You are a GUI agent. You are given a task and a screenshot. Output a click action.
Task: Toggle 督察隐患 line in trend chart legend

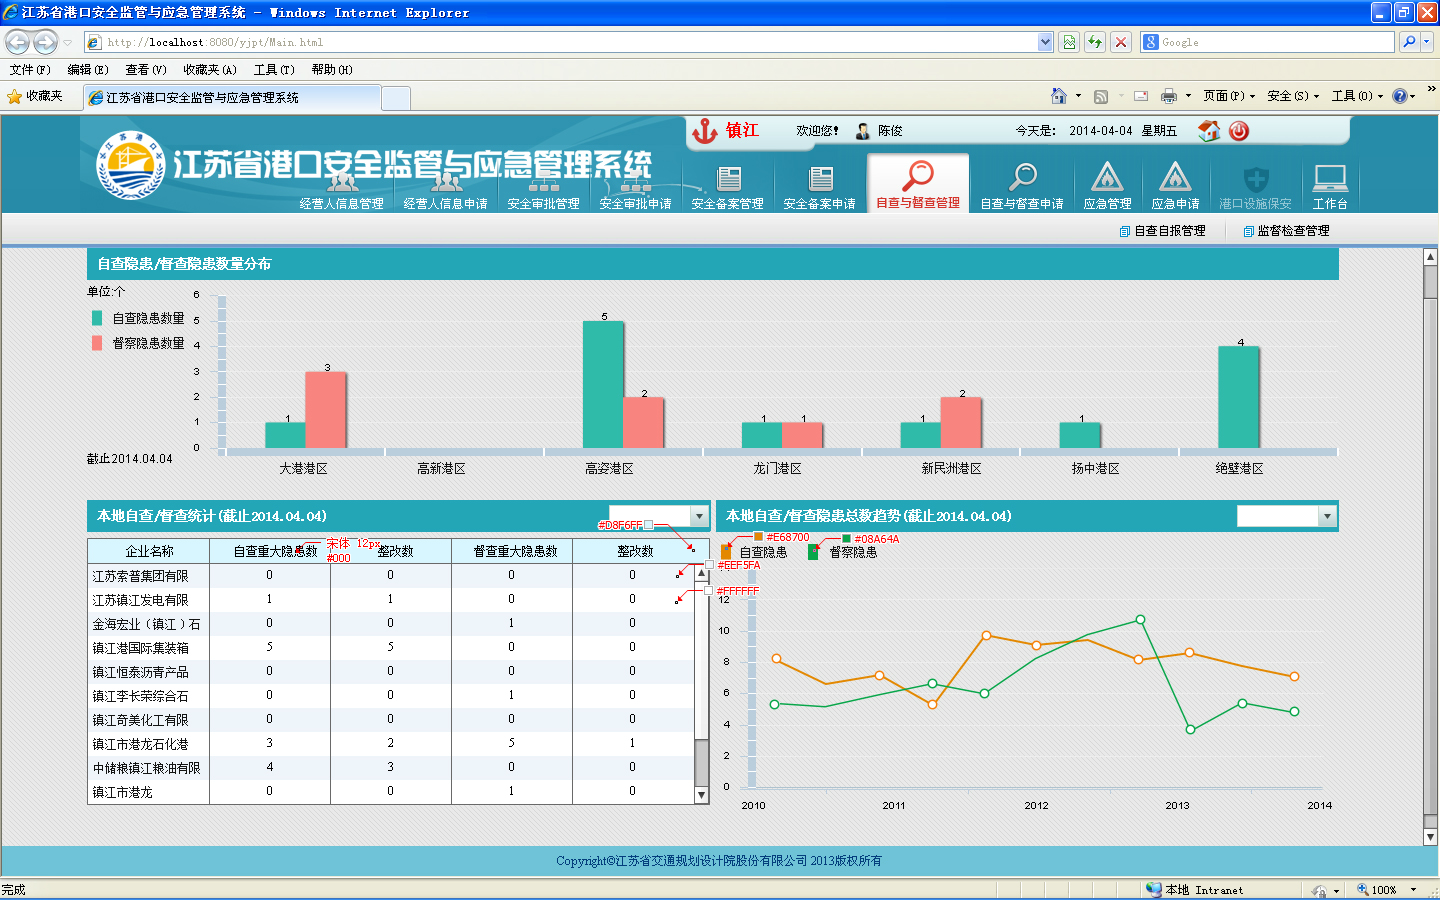pyautogui.click(x=843, y=552)
